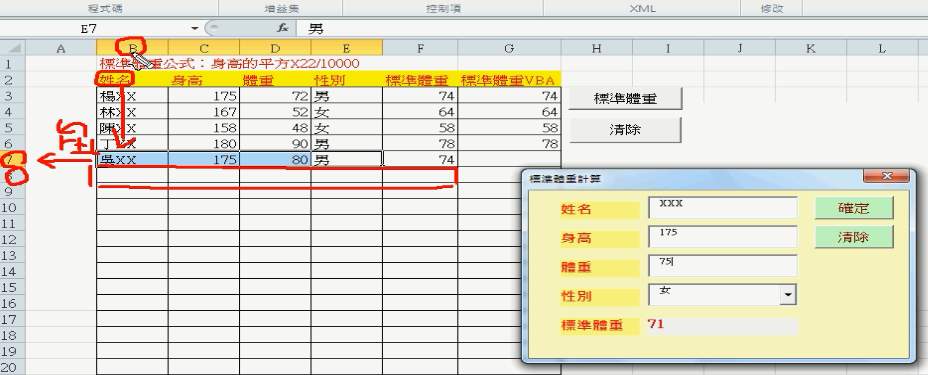This screenshot has height=375, width=928.
Task: Open the 性別 combo box dropdown arrow
Action: (x=788, y=295)
